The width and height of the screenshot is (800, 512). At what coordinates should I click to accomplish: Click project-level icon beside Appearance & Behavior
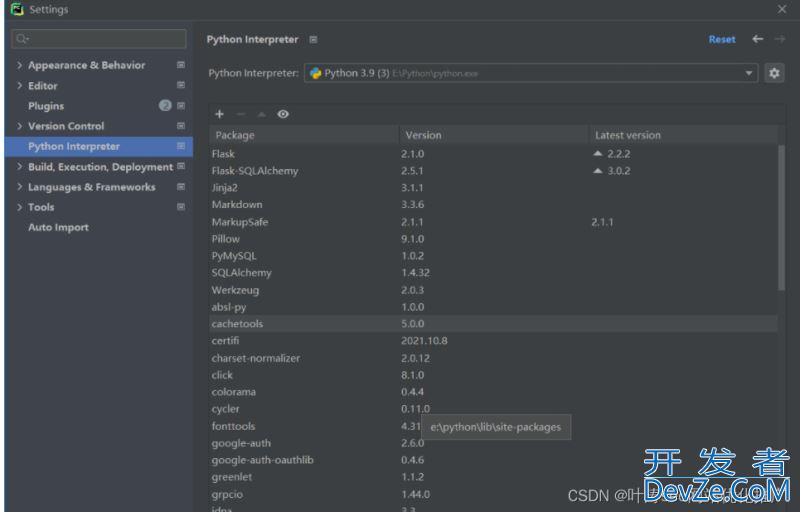pos(181,65)
